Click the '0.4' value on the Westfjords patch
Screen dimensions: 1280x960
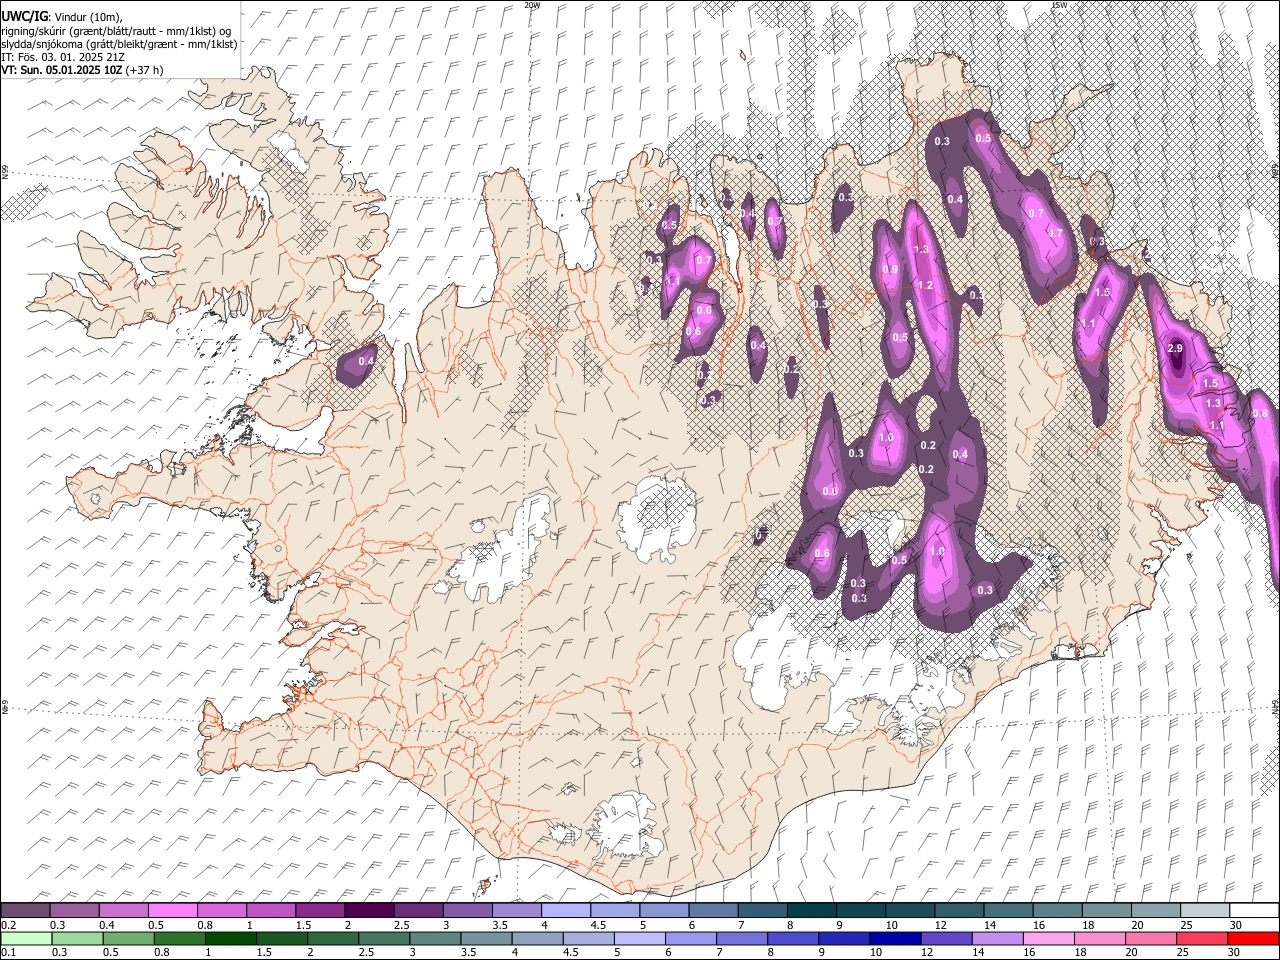pyautogui.click(x=366, y=361)
